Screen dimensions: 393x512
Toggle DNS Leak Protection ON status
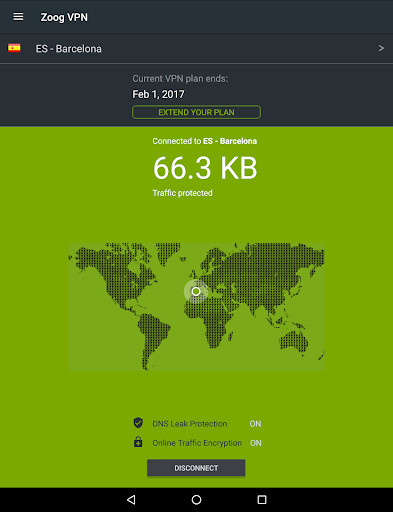[255, 424]
